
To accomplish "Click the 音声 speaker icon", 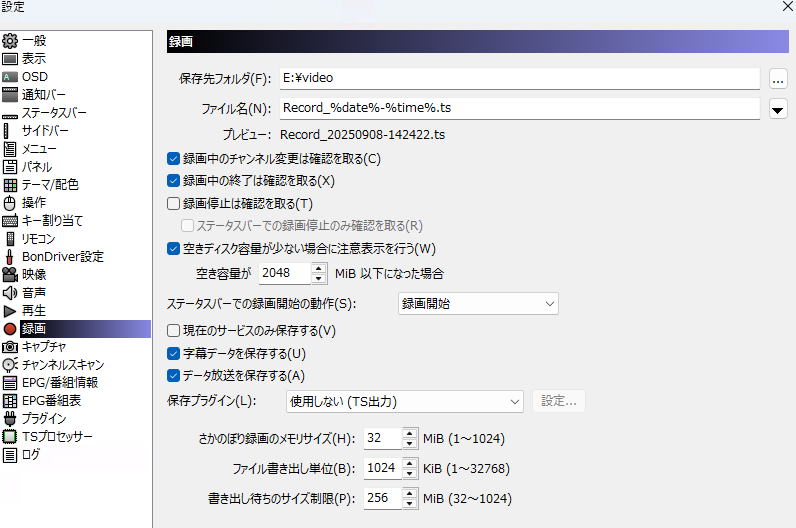I will click(x=10, y=293).
